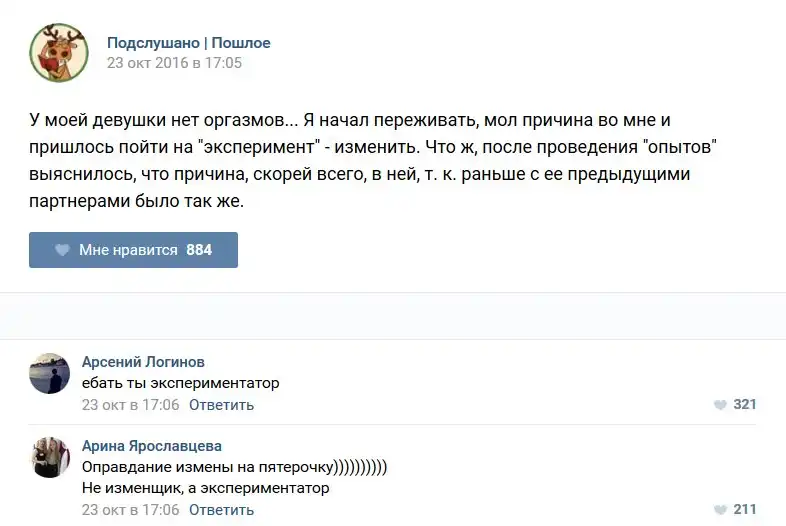Viewport: 786px width, 526px height.
Task: Click the timestamp under Арсений Логинов's comment
Action: pyautogui.click(x=130, y=405)
